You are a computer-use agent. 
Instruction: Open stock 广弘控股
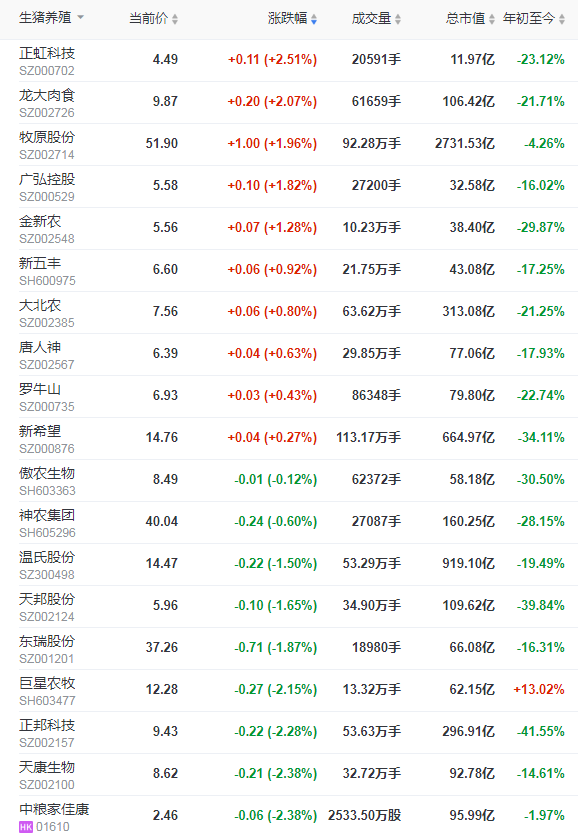pos(47,179)
